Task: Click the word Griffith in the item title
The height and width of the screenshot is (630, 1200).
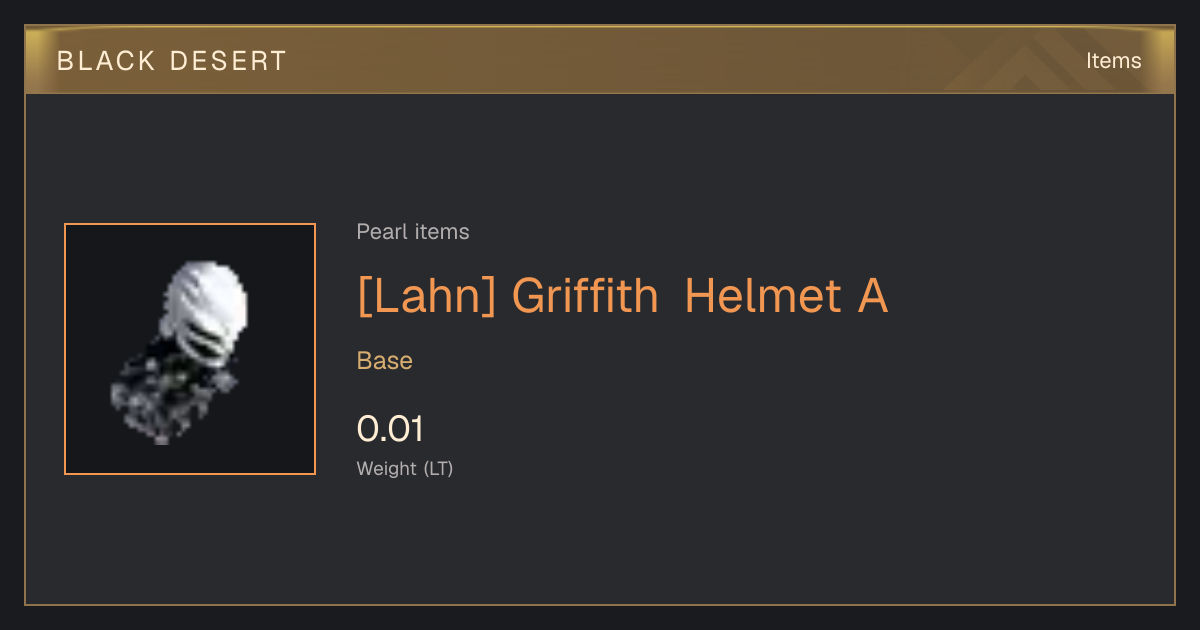Action: click(x=584, y=297)
